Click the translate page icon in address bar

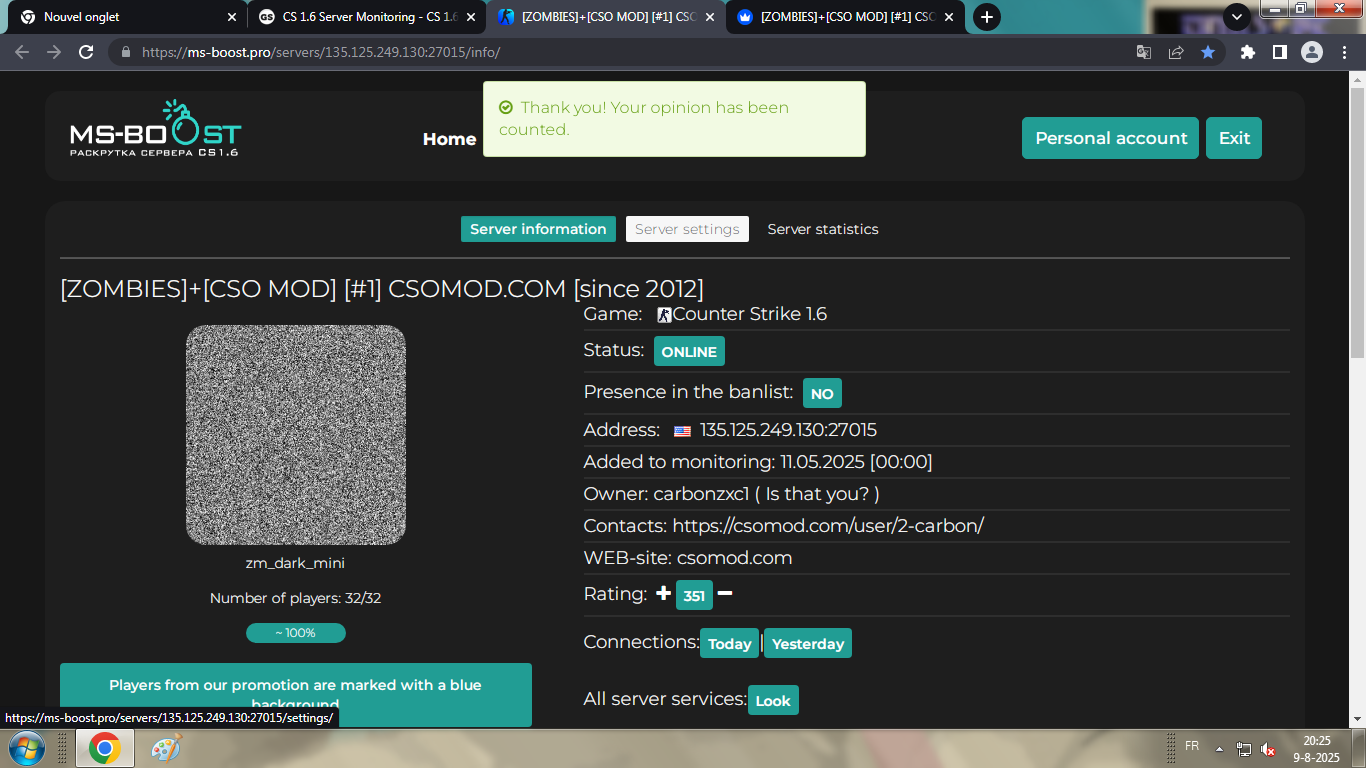coord(1144,52)
